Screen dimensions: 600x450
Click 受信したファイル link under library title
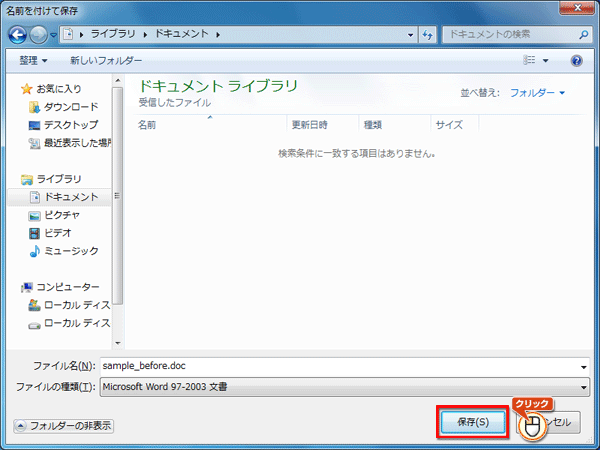174,103
